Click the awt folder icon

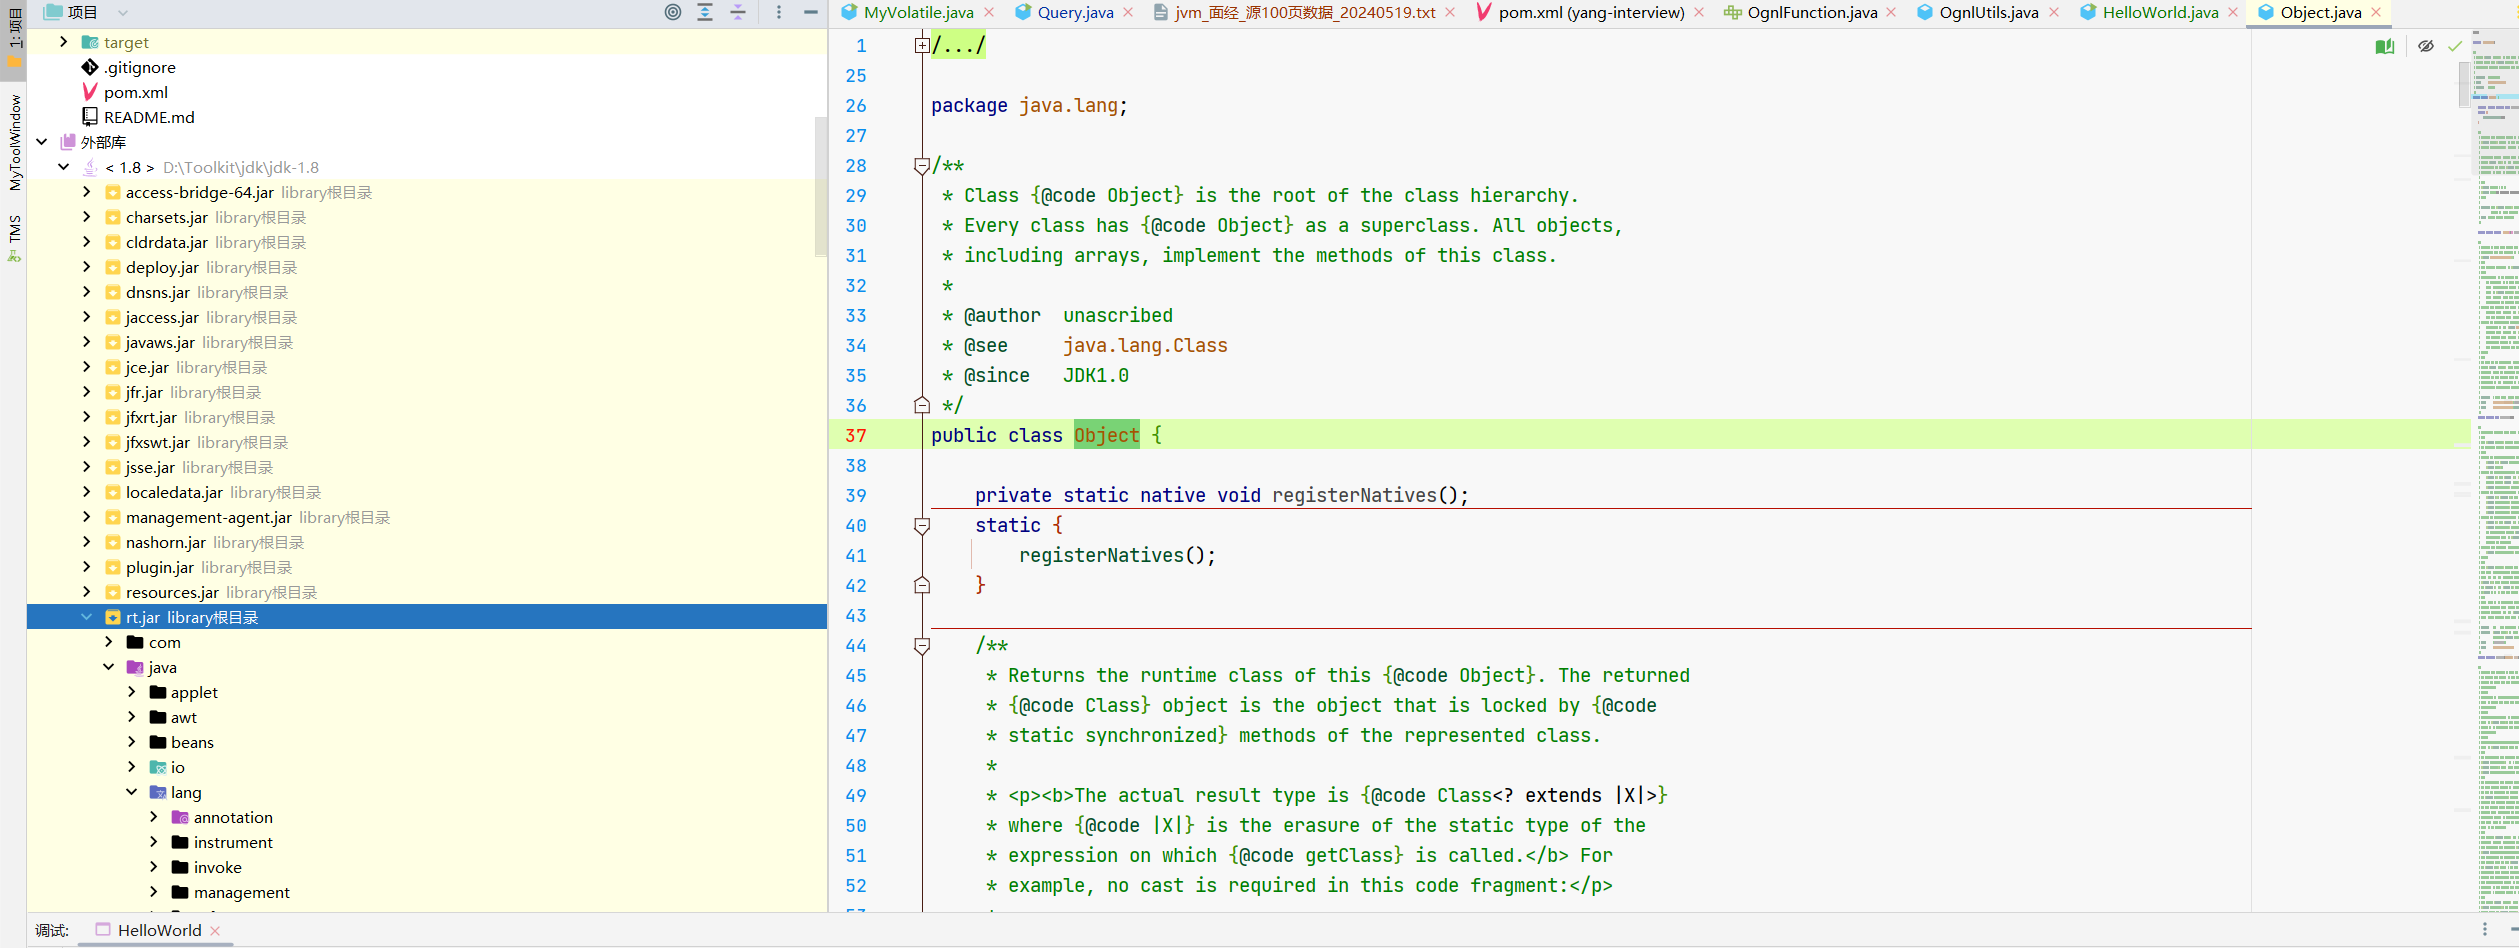click(158, 717)
